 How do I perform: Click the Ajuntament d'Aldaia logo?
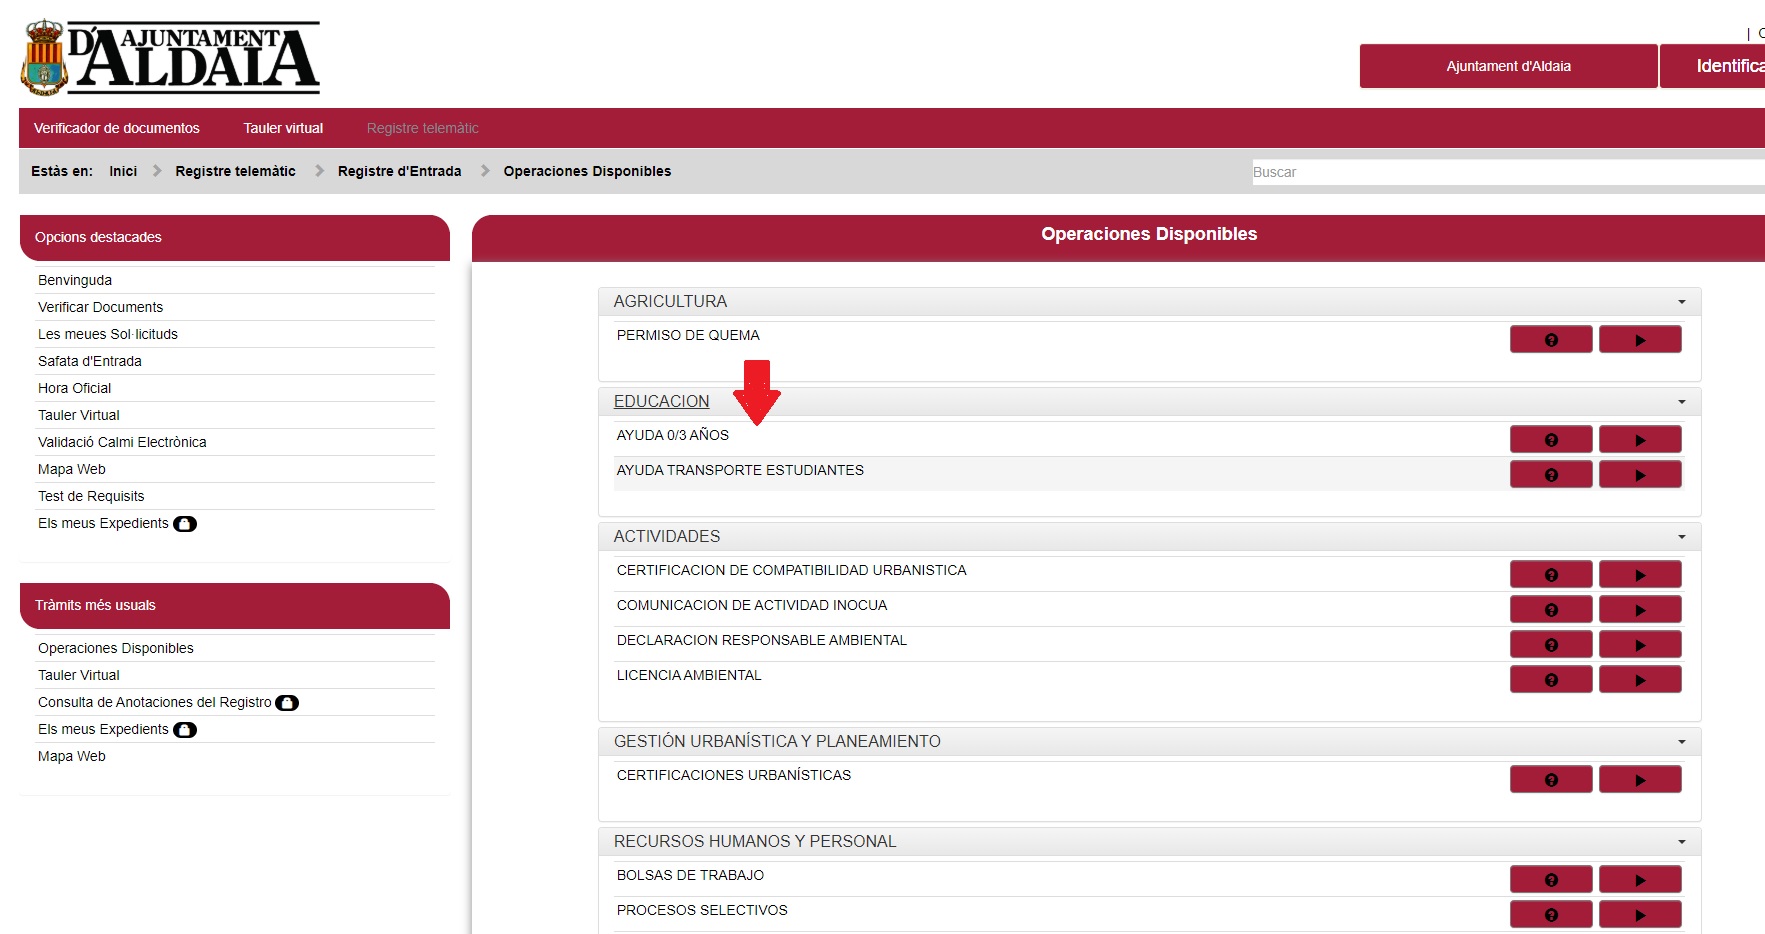pos(170,58)
